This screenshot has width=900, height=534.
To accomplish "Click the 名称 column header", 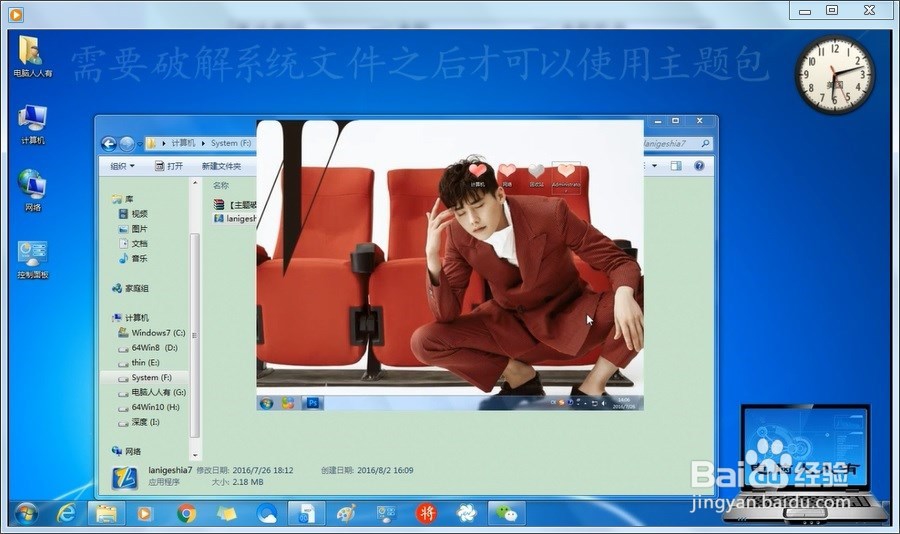I will click(221, 185).
